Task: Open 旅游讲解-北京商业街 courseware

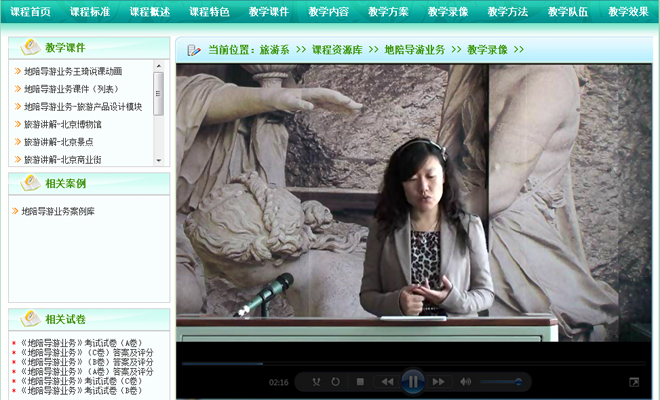Action: [x=63, y=160]
